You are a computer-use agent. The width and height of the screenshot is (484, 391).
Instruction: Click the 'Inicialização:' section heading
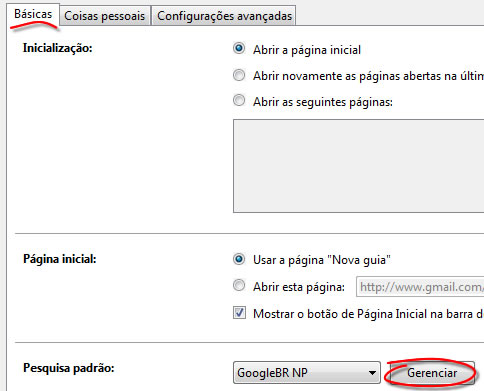coord(57,48)
